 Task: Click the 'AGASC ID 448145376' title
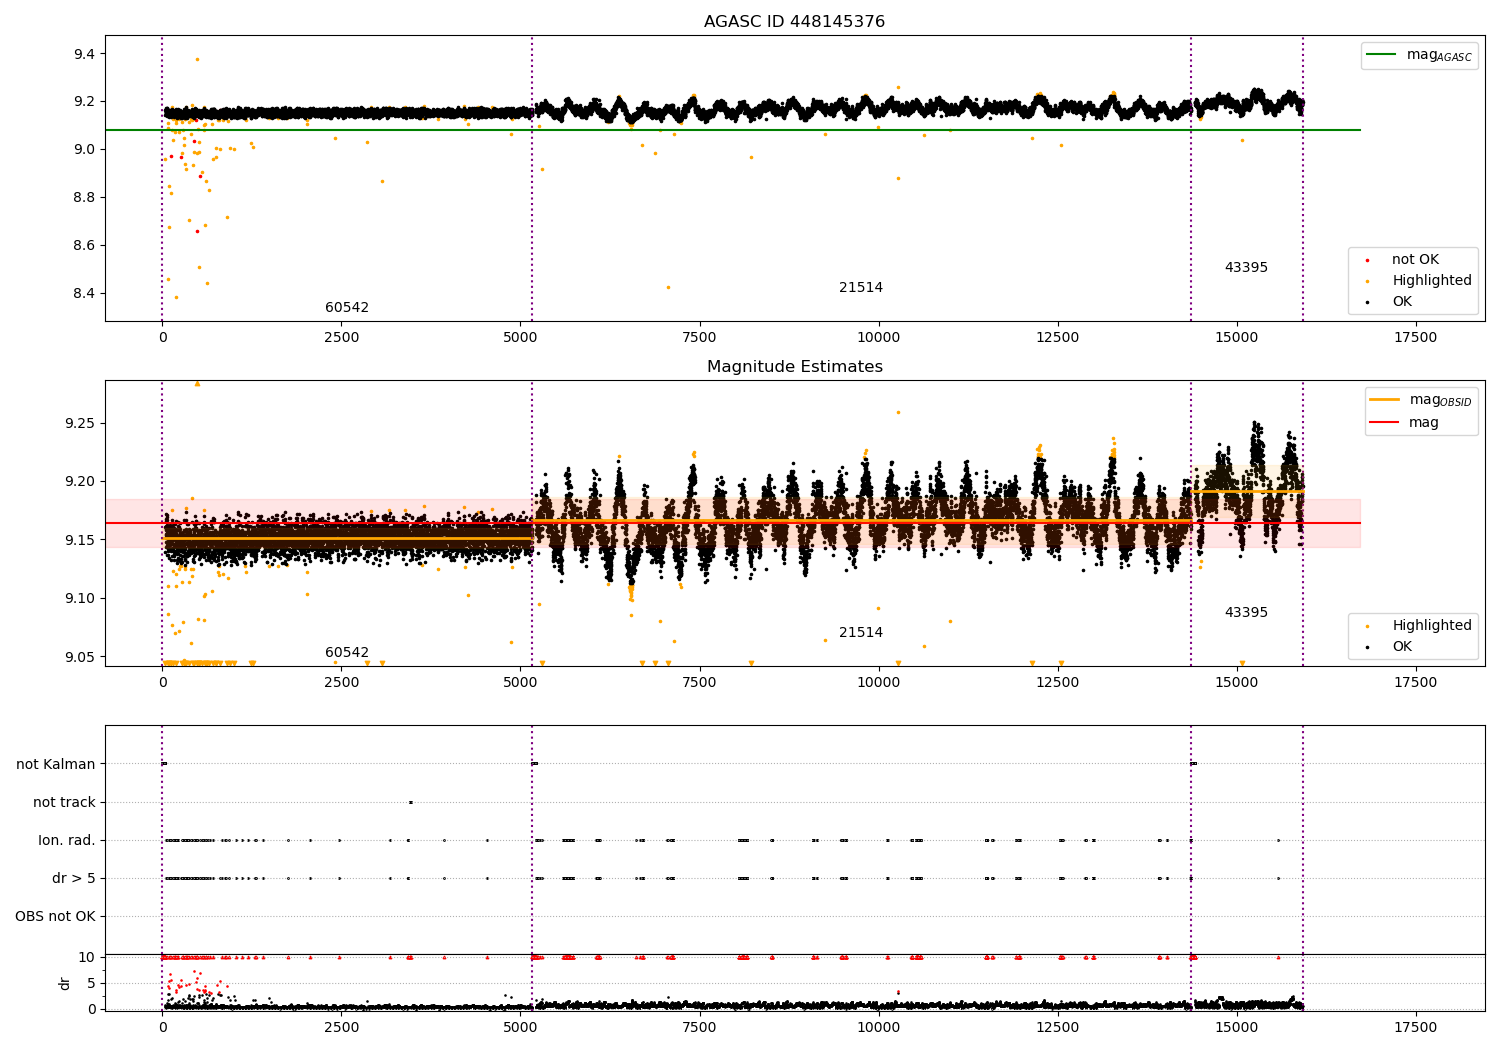[x=795, y=22]
